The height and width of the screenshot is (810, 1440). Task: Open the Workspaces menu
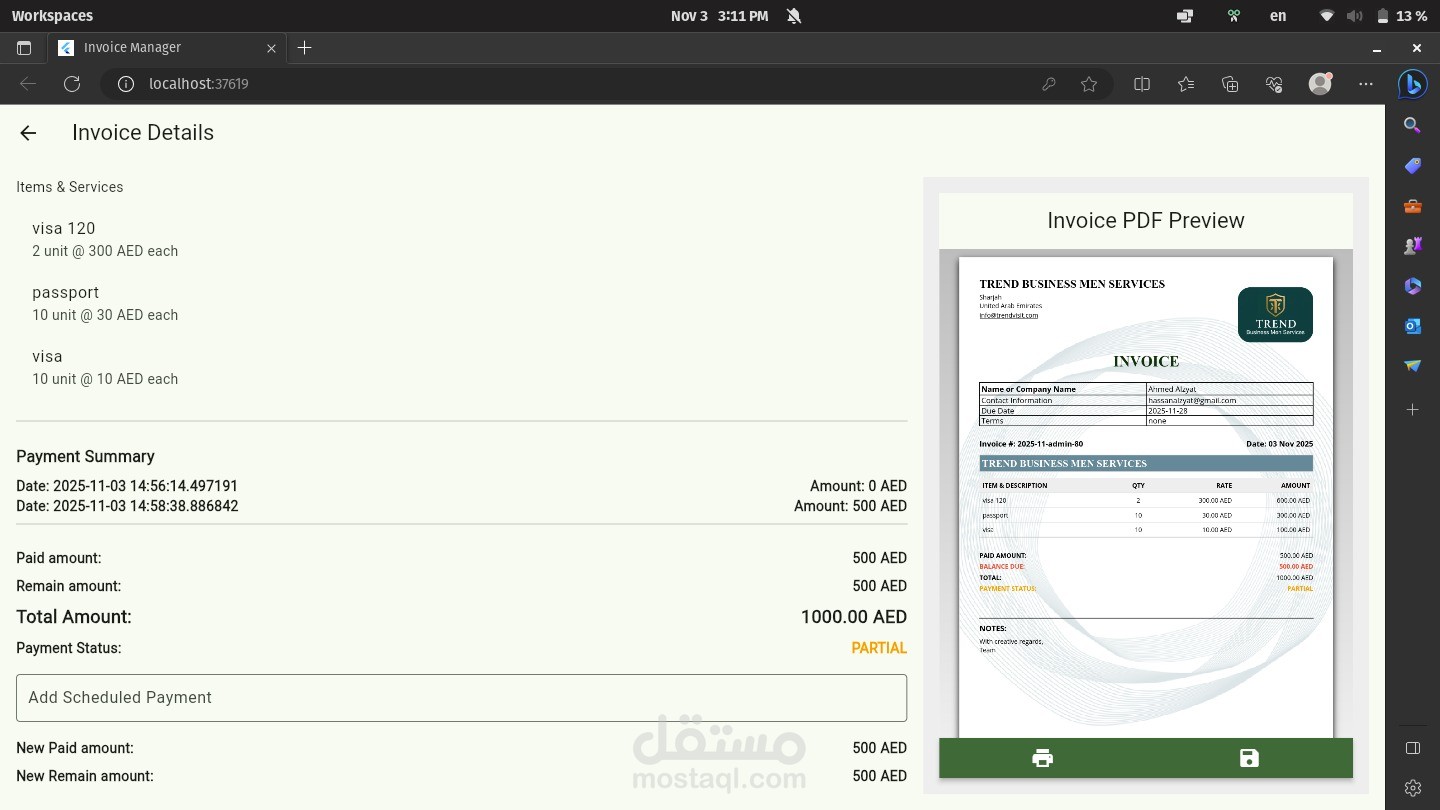[52, 16]
